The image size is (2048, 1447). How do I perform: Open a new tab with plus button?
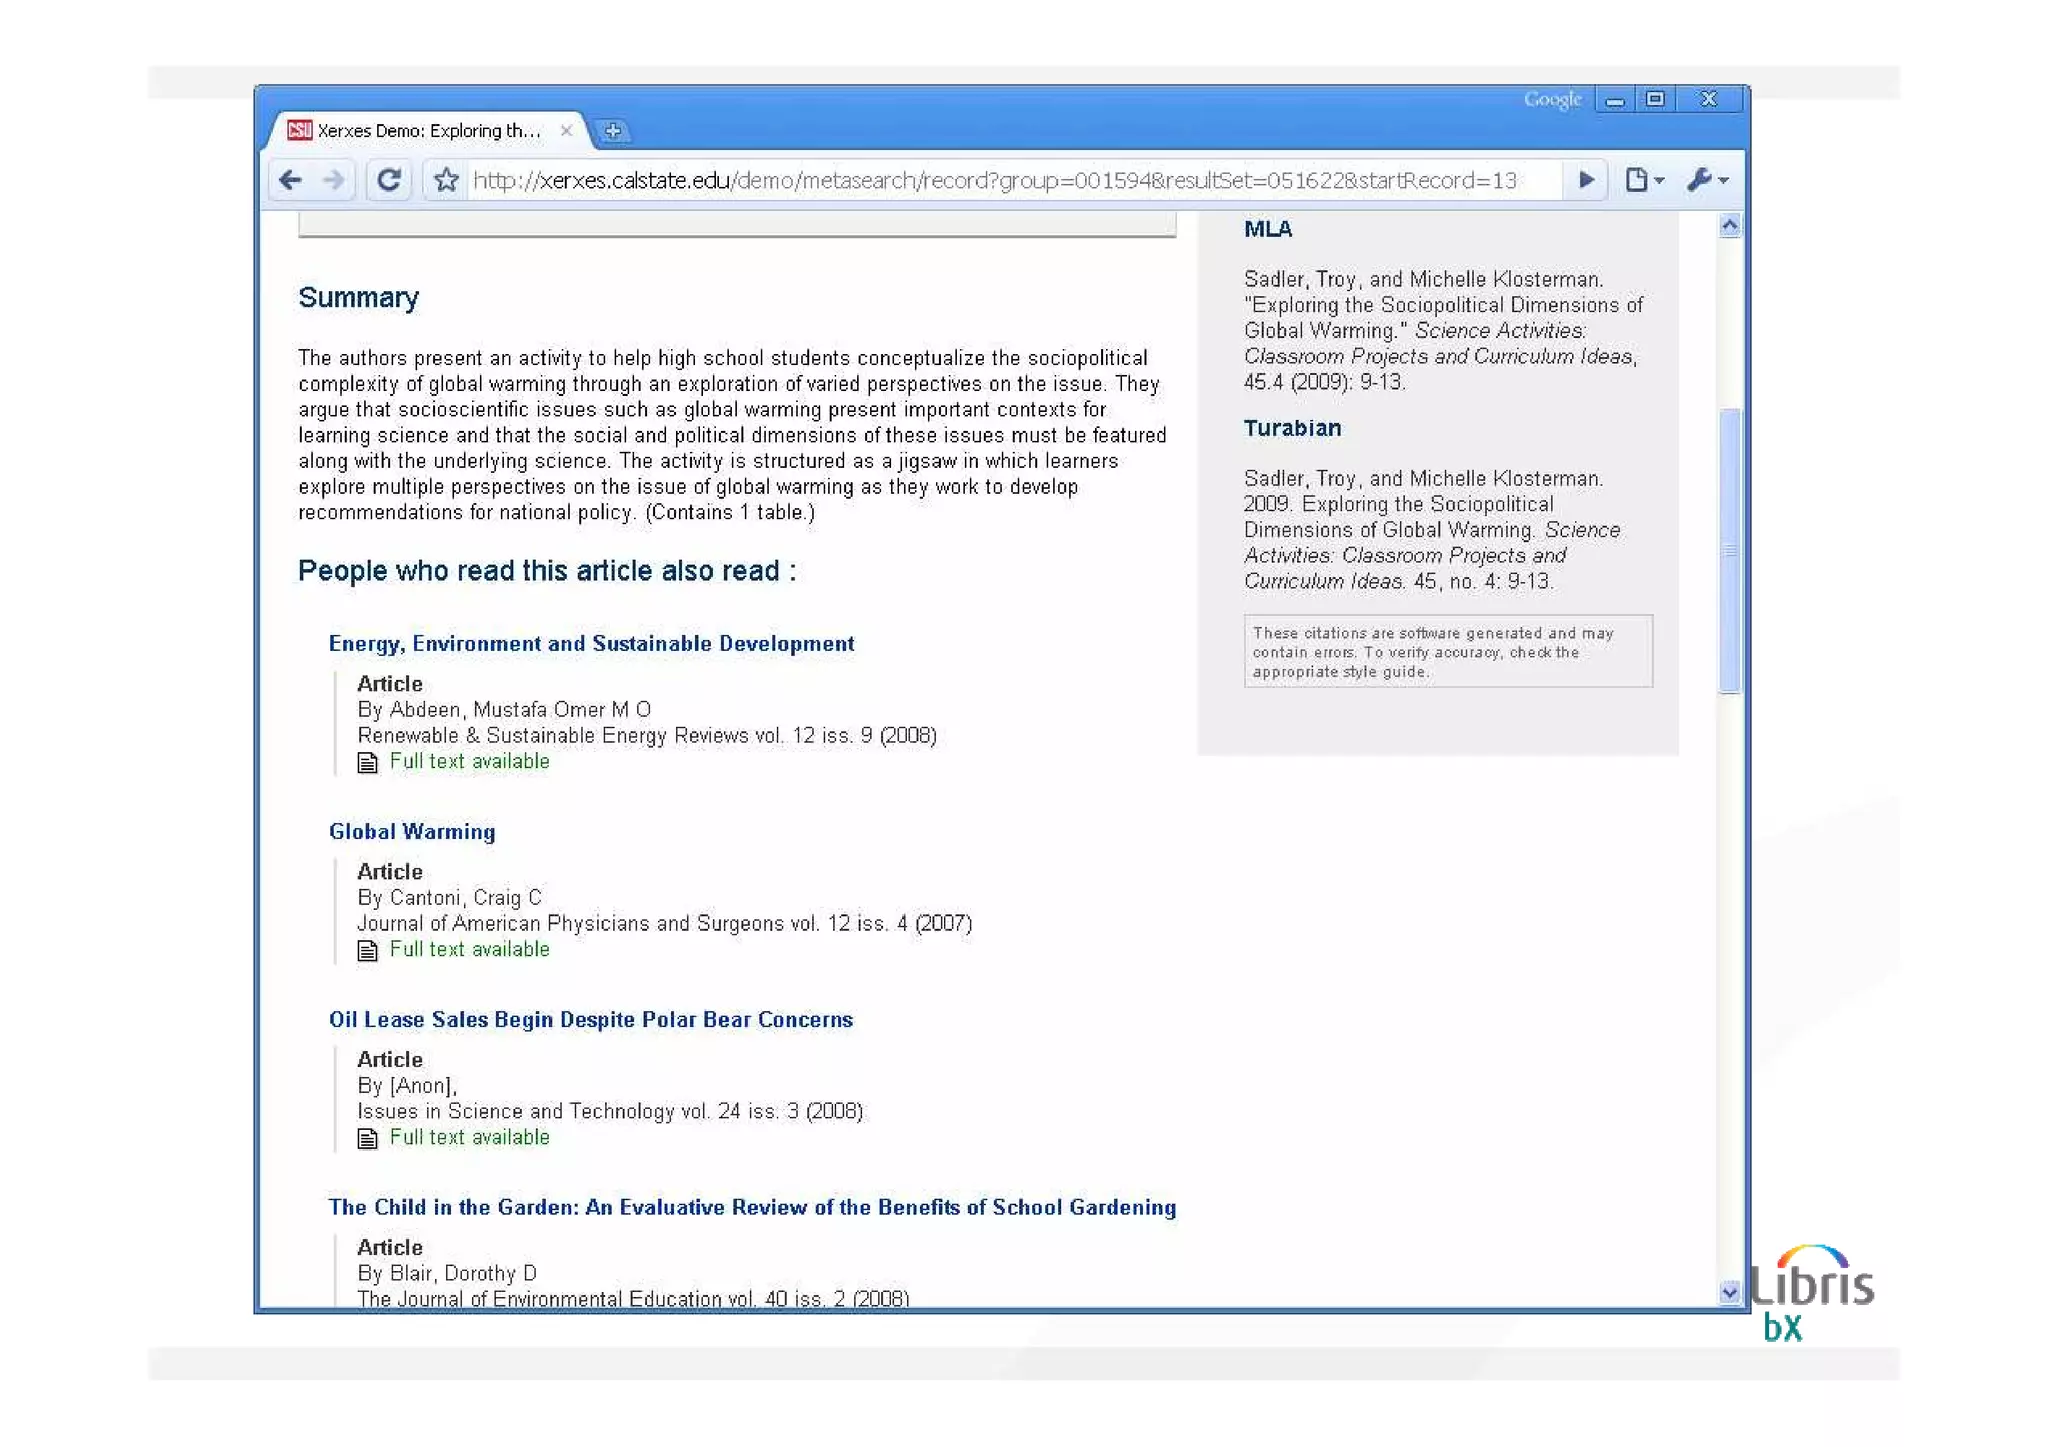[613, 131]
